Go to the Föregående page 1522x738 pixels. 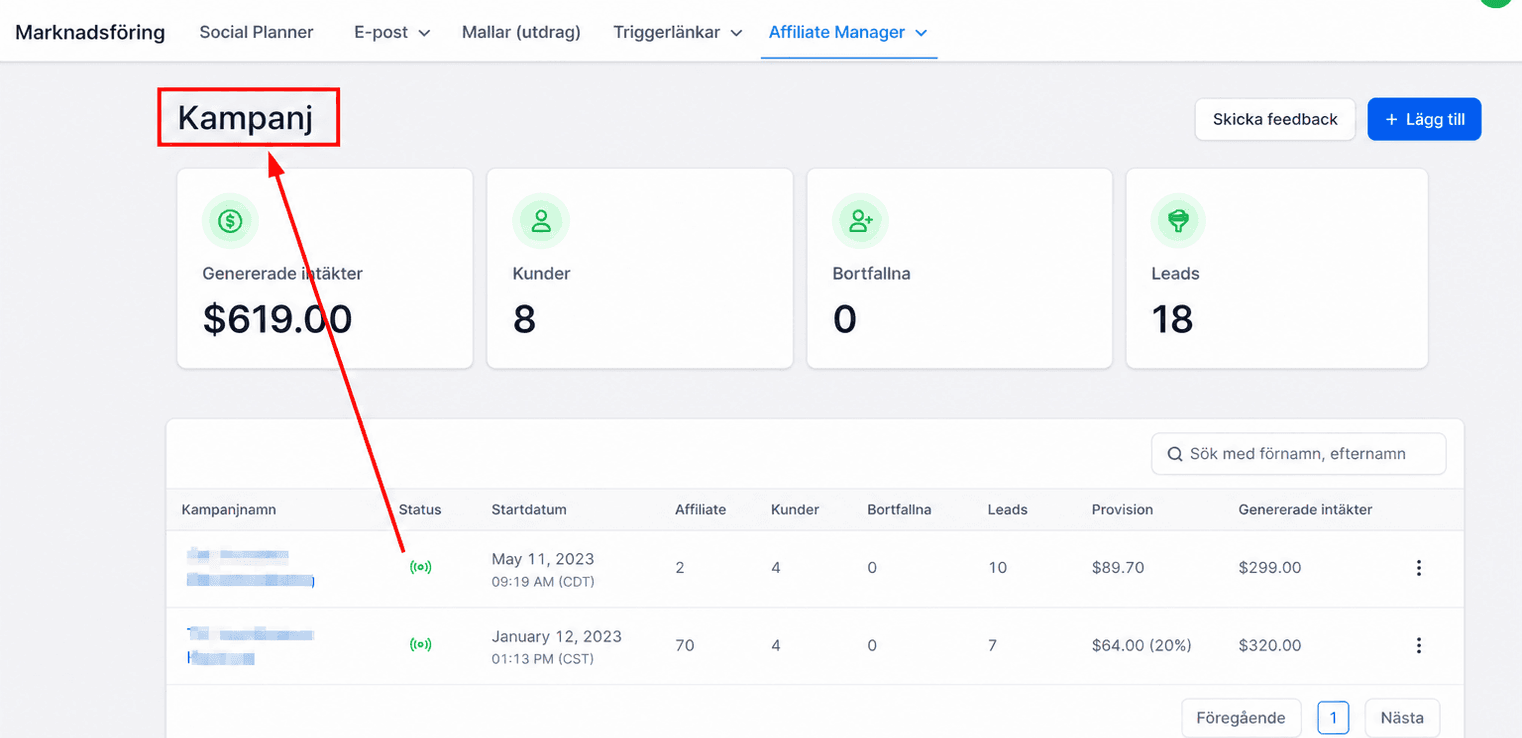coord(1241,718)
